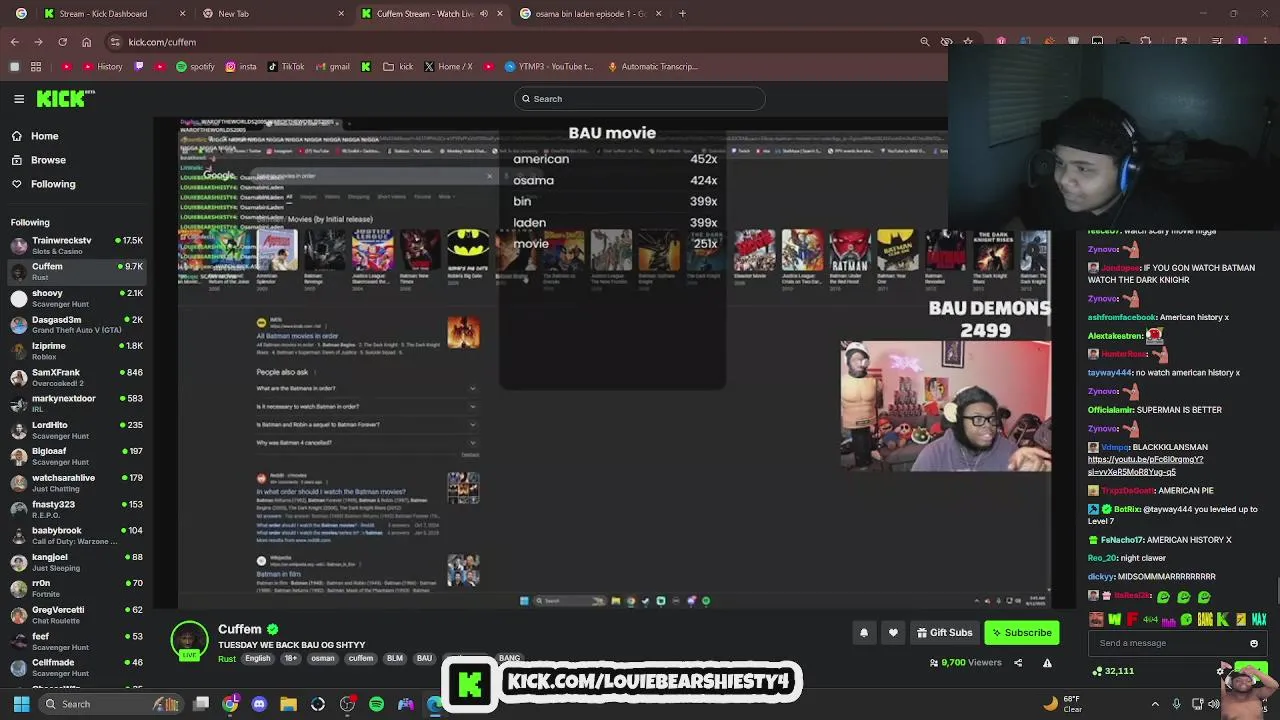Go forward with browser forward arrow
The image size is (1280, 720).
coord(38,42)
